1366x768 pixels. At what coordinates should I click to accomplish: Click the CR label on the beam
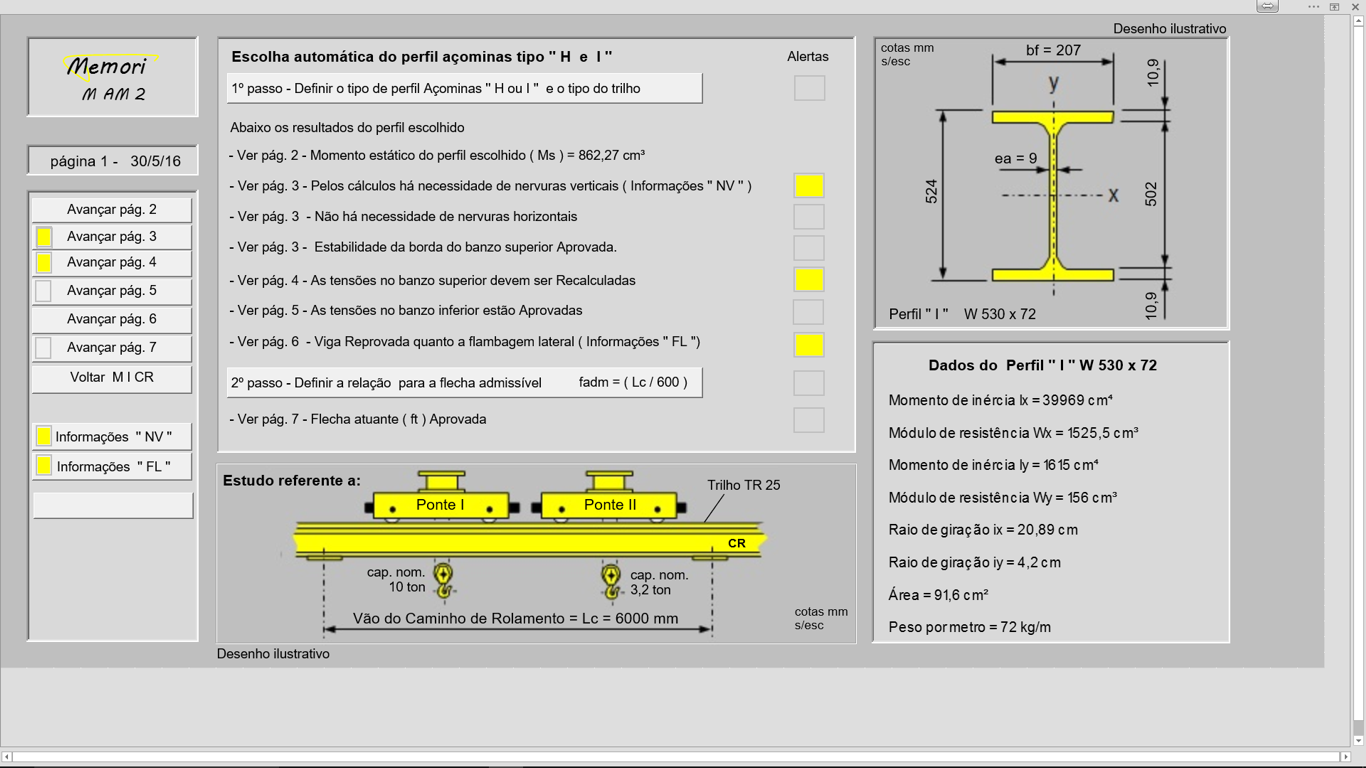[737, 543]
